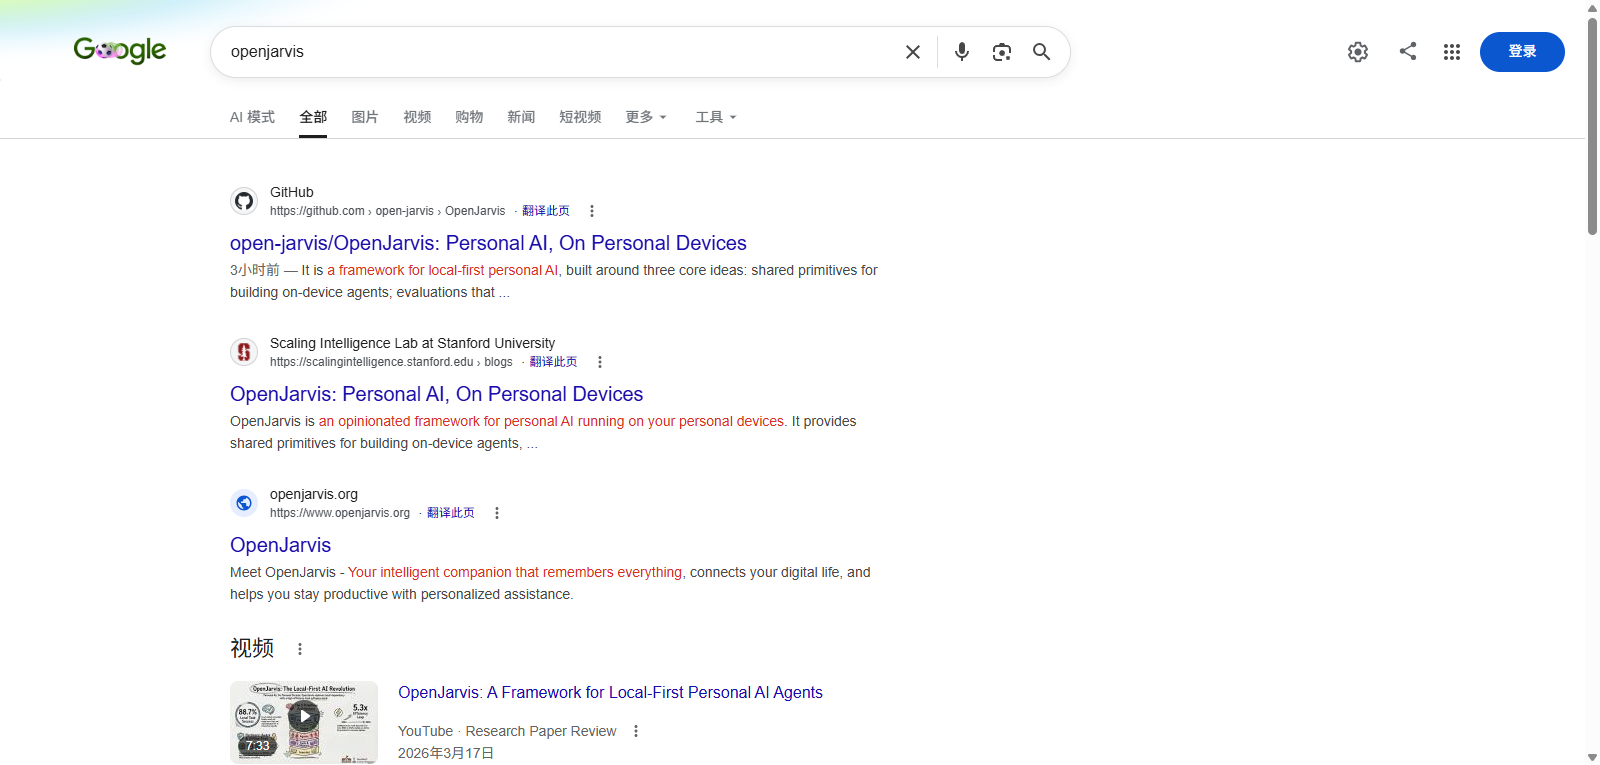This screenshot has width=1600, height=765.
Task: Open more options for the Stanford result
Action: pyautogui.click(x=600, y=362)
